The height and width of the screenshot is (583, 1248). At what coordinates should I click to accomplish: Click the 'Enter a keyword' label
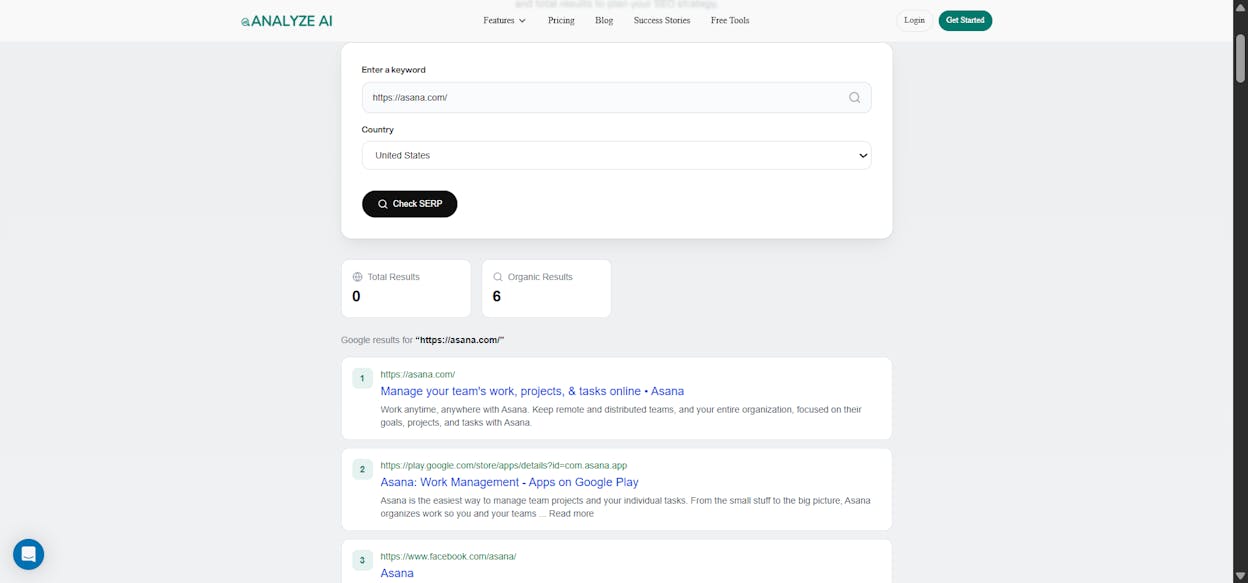(393, 70)
